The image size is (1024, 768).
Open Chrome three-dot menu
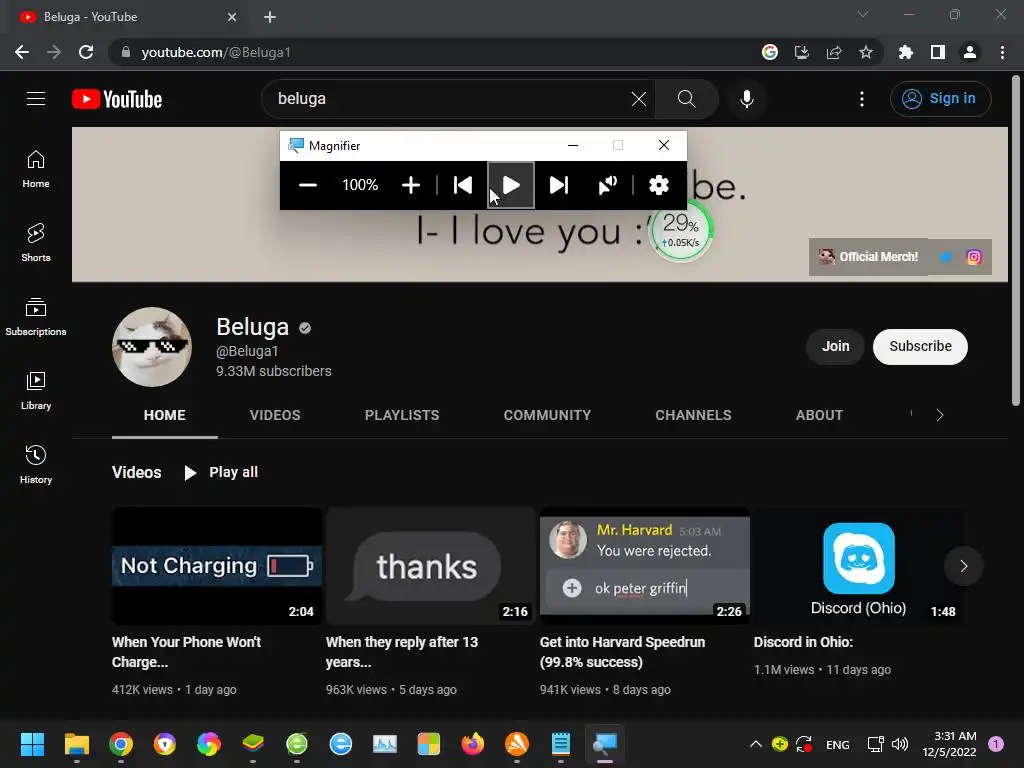1002,52
